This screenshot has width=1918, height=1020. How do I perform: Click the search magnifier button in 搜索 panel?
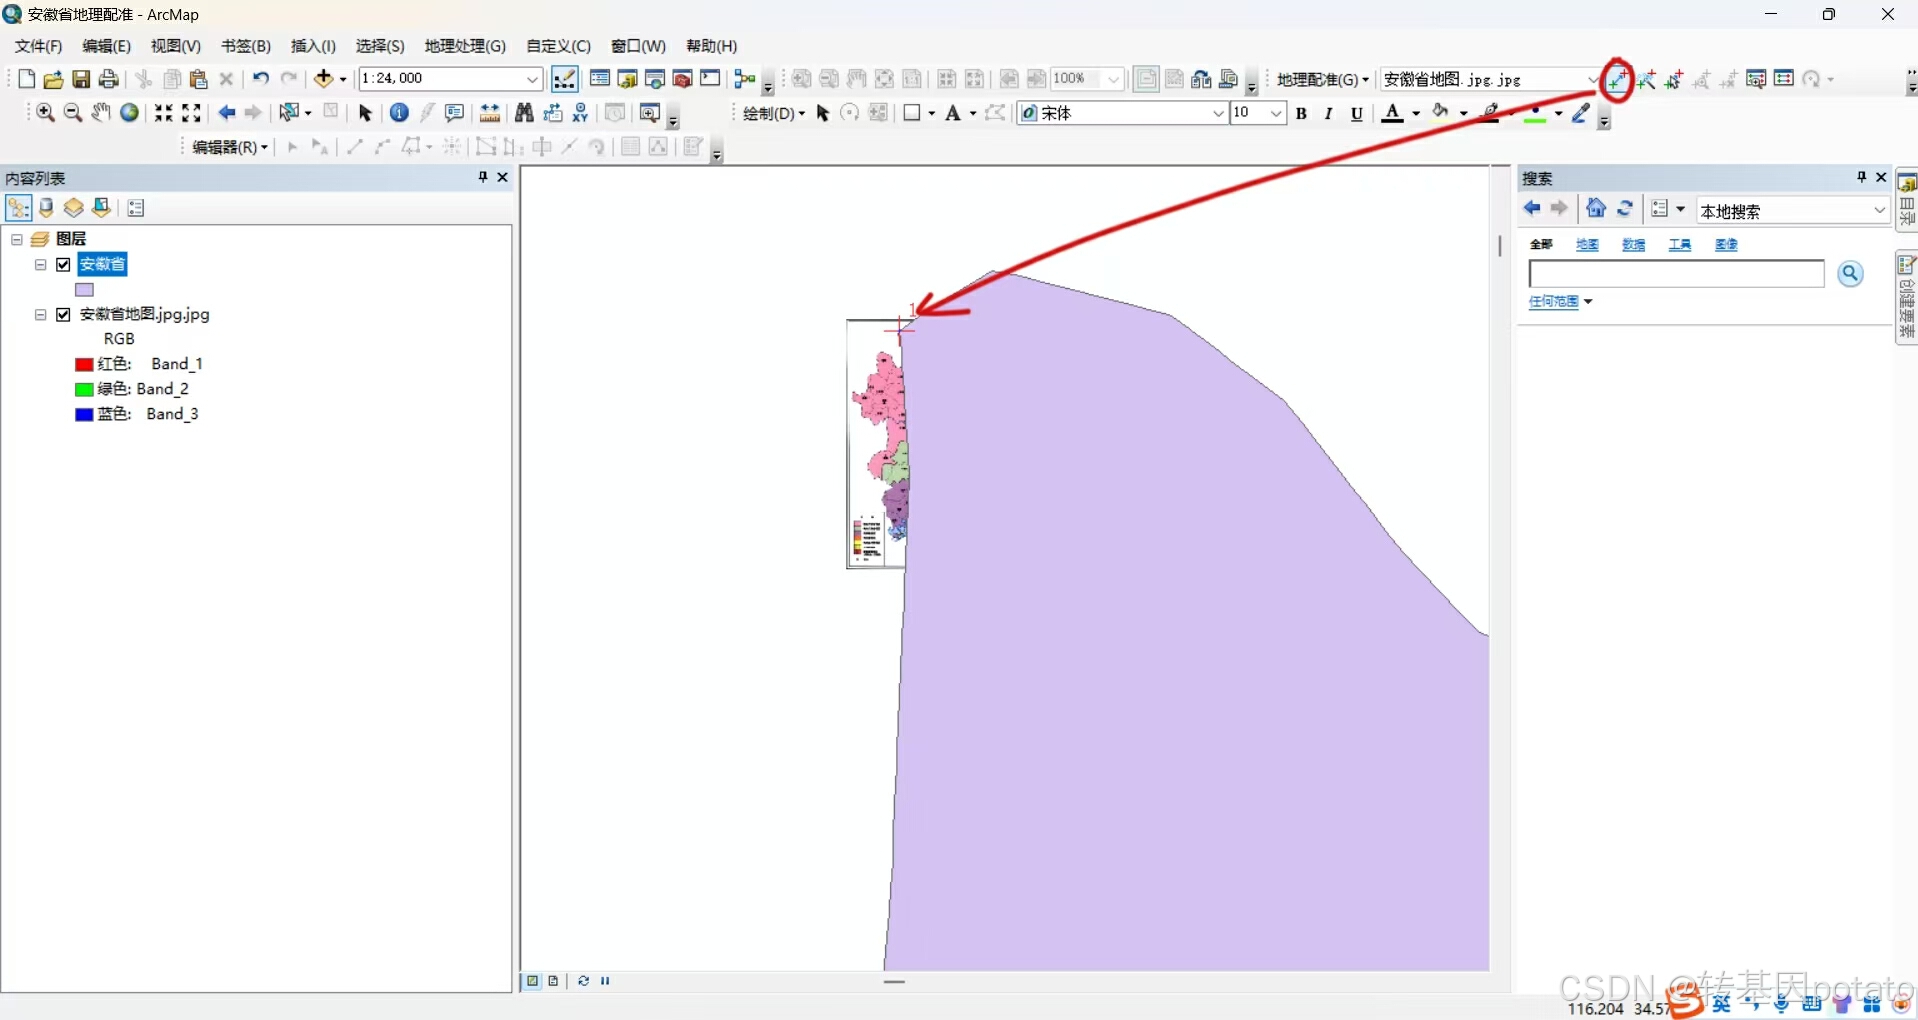coord(1850,273)
